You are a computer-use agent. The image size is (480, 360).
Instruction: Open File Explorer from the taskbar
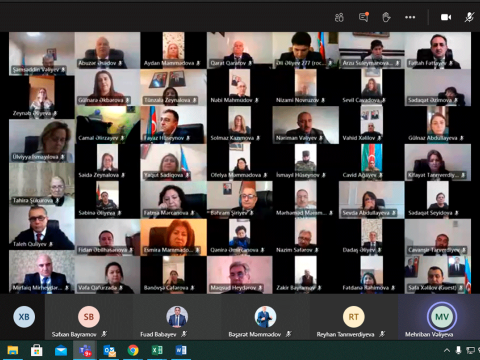(13, 350)
